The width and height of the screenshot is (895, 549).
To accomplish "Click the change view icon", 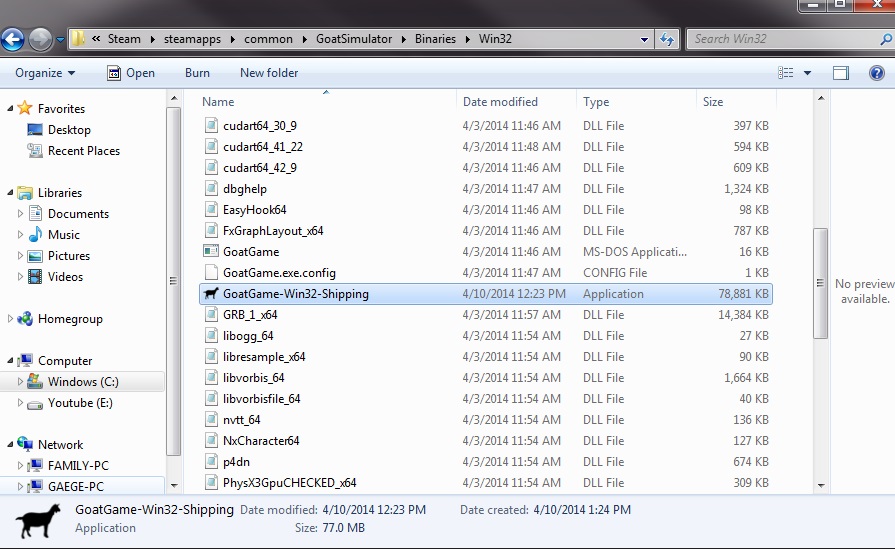I will click(785, 73).
